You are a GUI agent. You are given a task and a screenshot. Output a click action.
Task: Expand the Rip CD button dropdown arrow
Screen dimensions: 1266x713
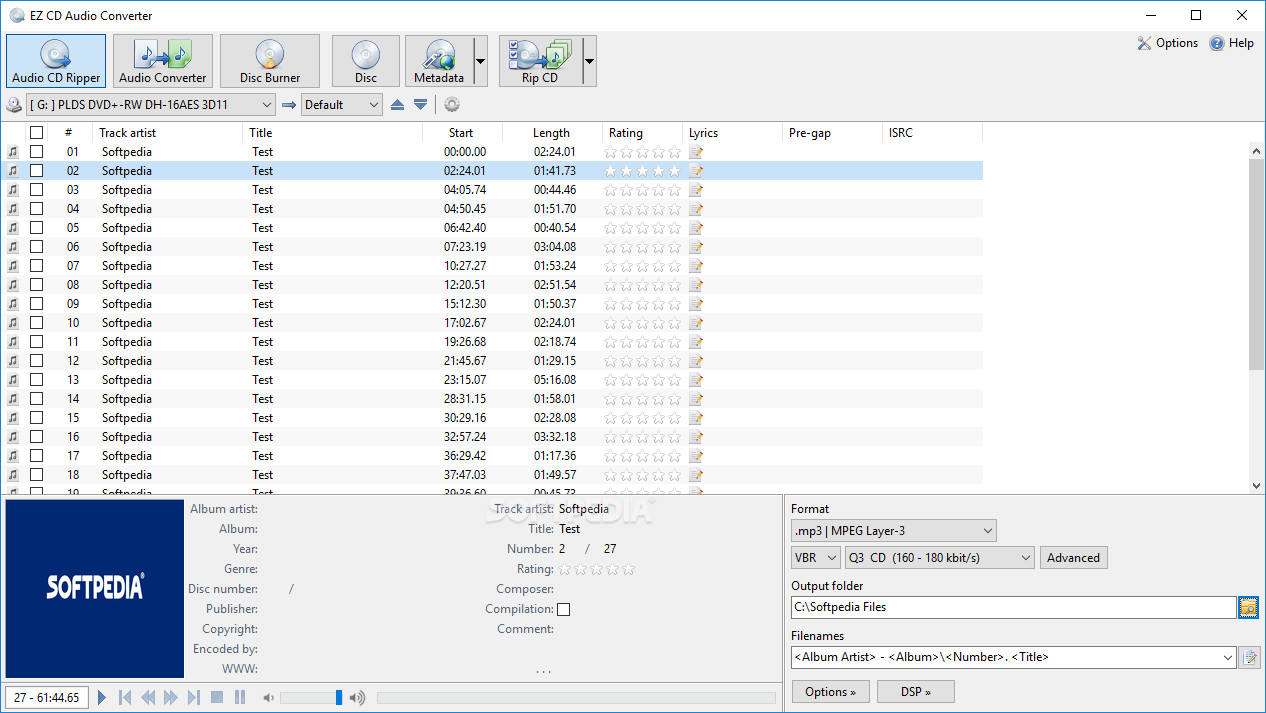[589, 61]
